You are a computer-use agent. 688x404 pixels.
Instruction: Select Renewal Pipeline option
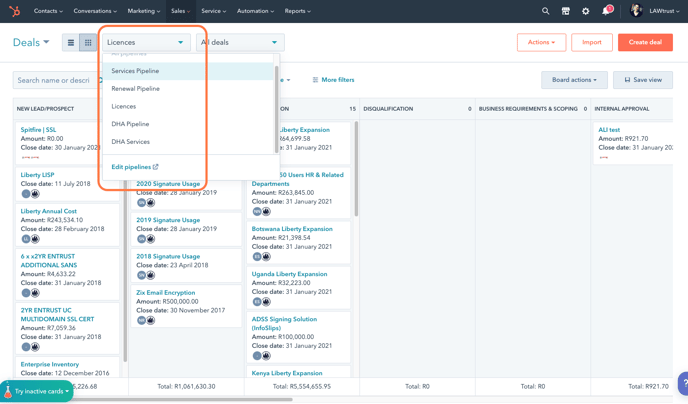[x=188, y=89]
